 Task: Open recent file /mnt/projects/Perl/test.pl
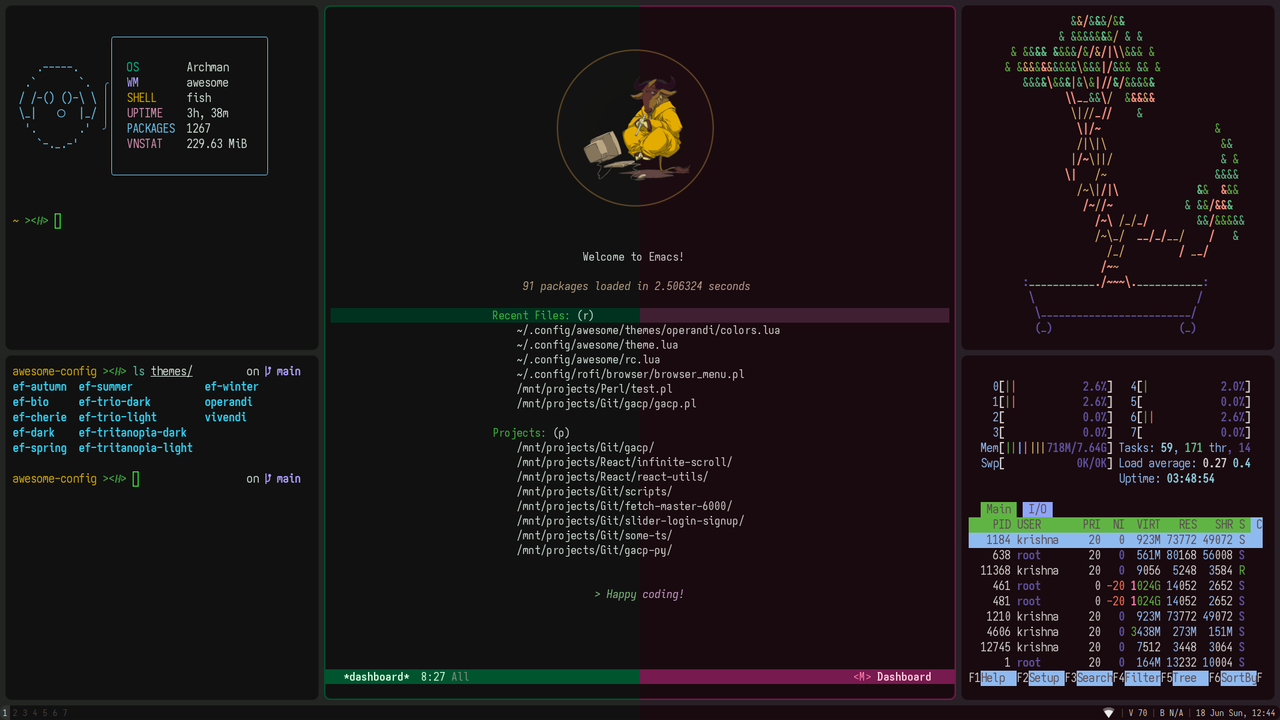pyautogui.click(x=594, y=389)
